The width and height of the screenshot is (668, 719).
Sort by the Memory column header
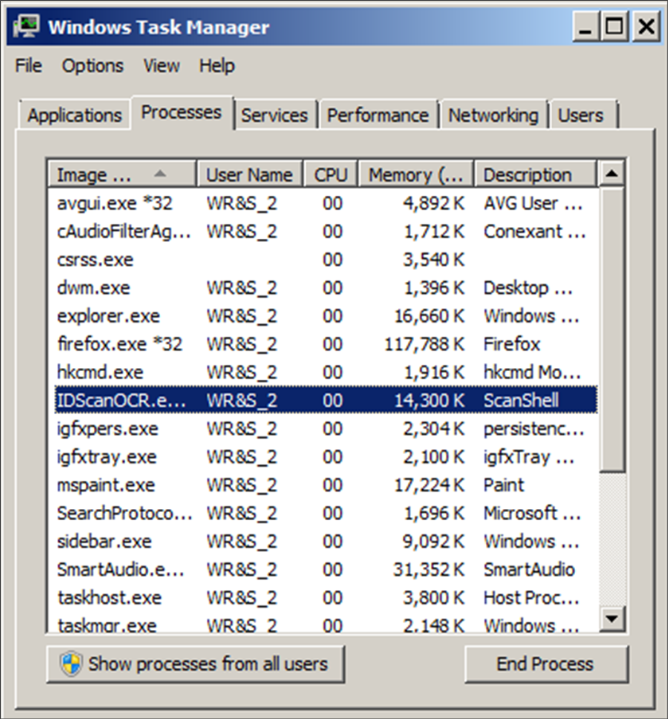click(416, 175)
